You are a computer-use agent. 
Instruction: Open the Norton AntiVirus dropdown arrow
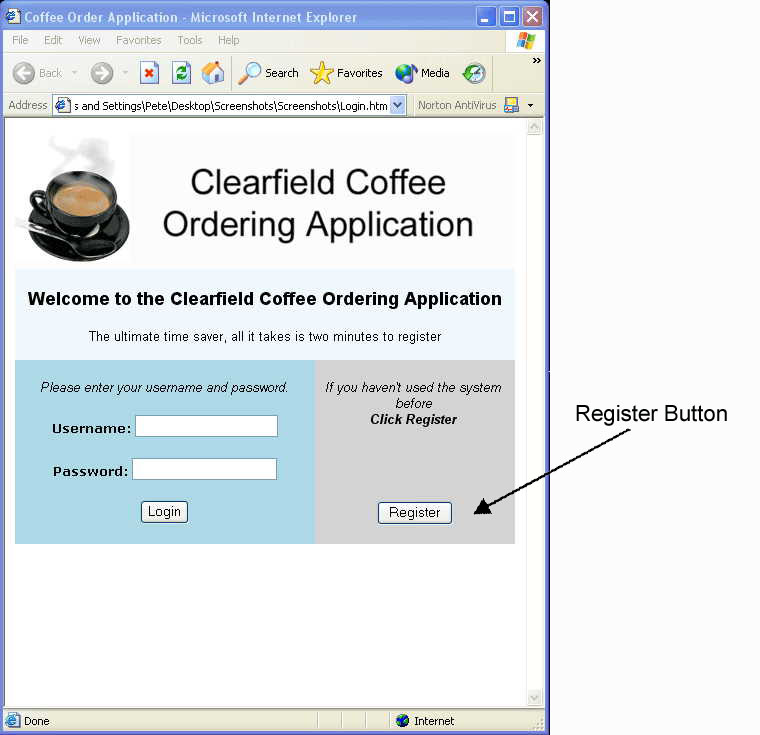pos(530,105)
